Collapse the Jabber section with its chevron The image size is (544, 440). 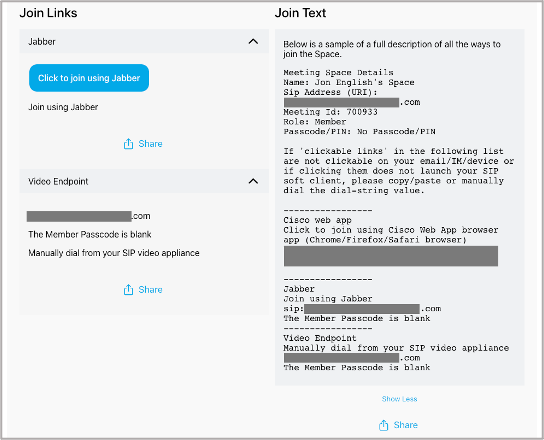pos(253,42)
